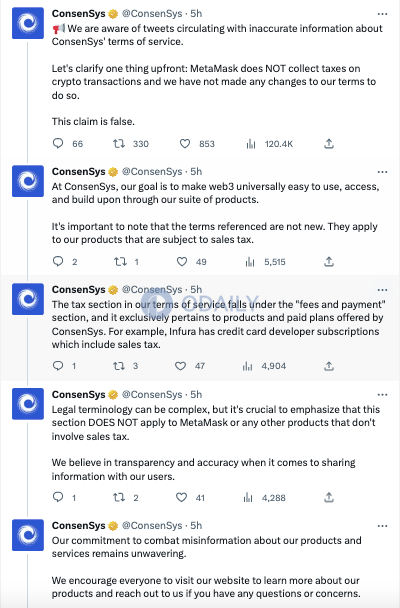Open ConsenSys avatar on the first tweet
This screenshot has width=400, height=608.
point(28,23)
